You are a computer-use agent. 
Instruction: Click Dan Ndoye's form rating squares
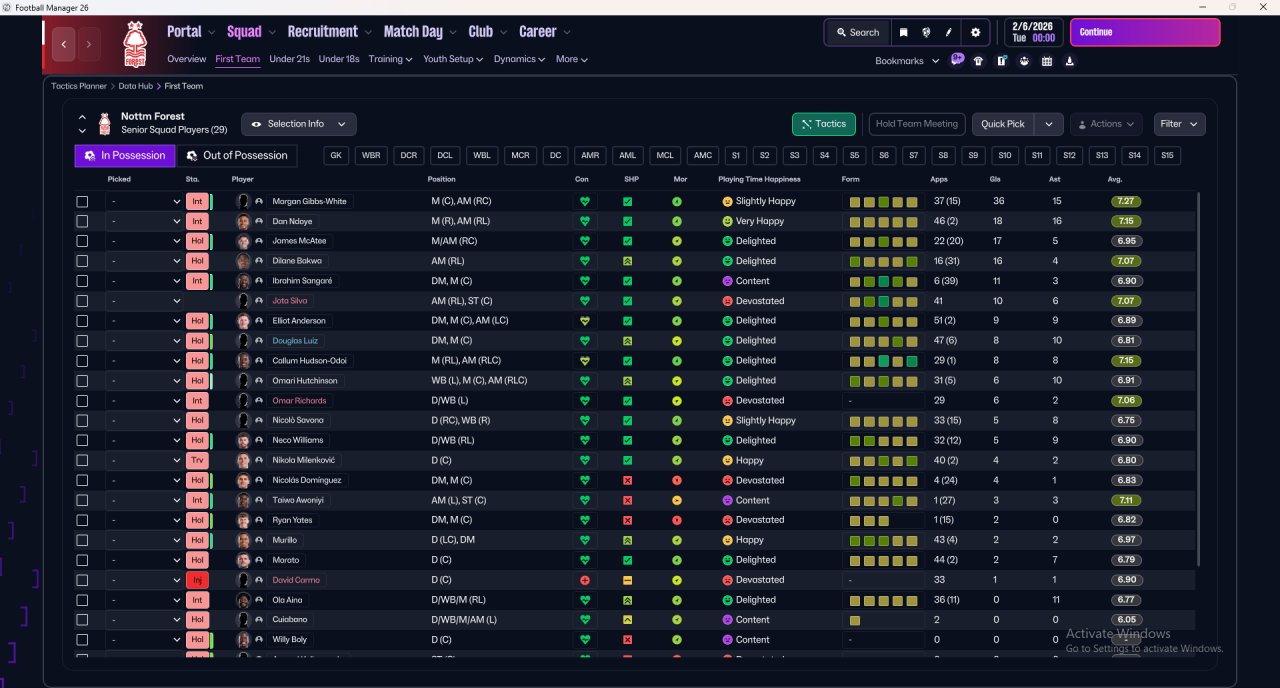point(883,221)
